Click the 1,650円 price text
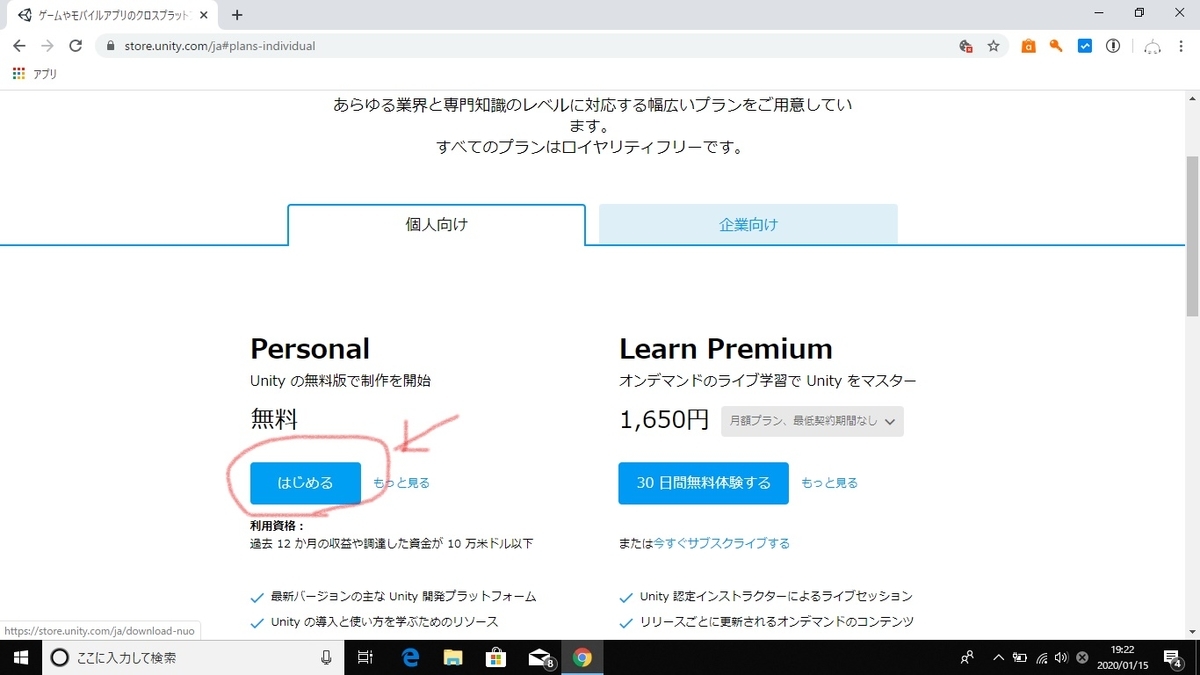 tap(664, 420)
